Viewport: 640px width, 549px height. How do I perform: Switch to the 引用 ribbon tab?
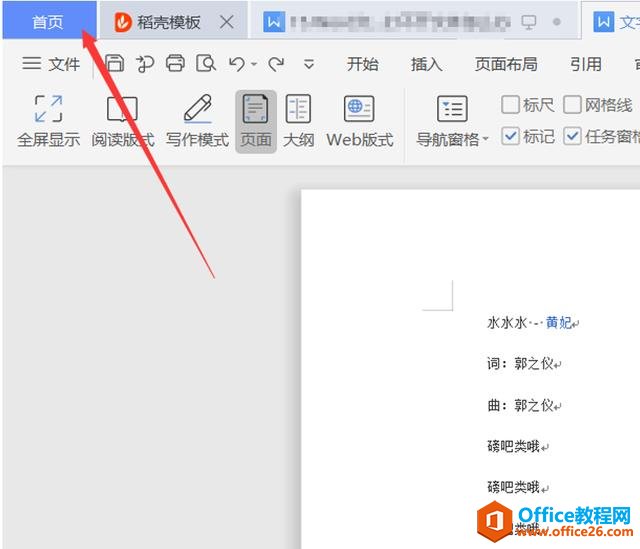pos(586,64)
